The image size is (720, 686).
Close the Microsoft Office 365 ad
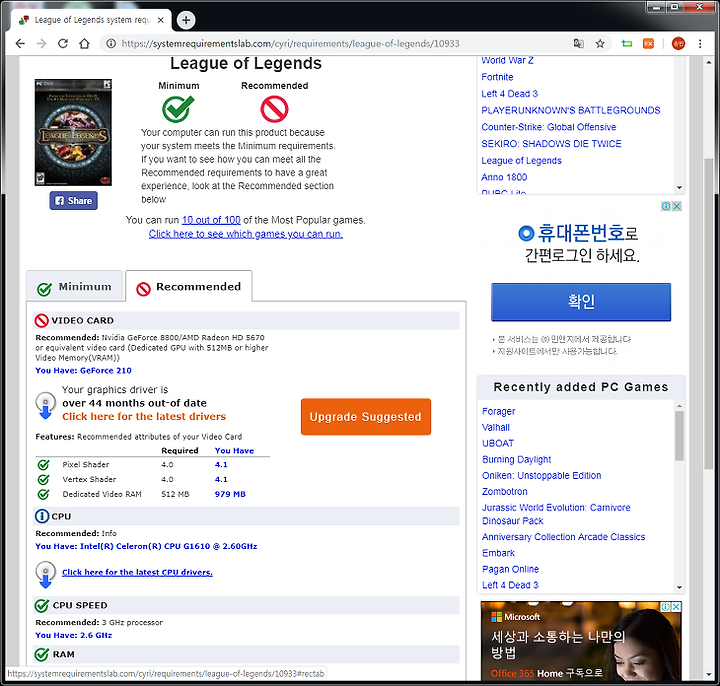(676, 607)
